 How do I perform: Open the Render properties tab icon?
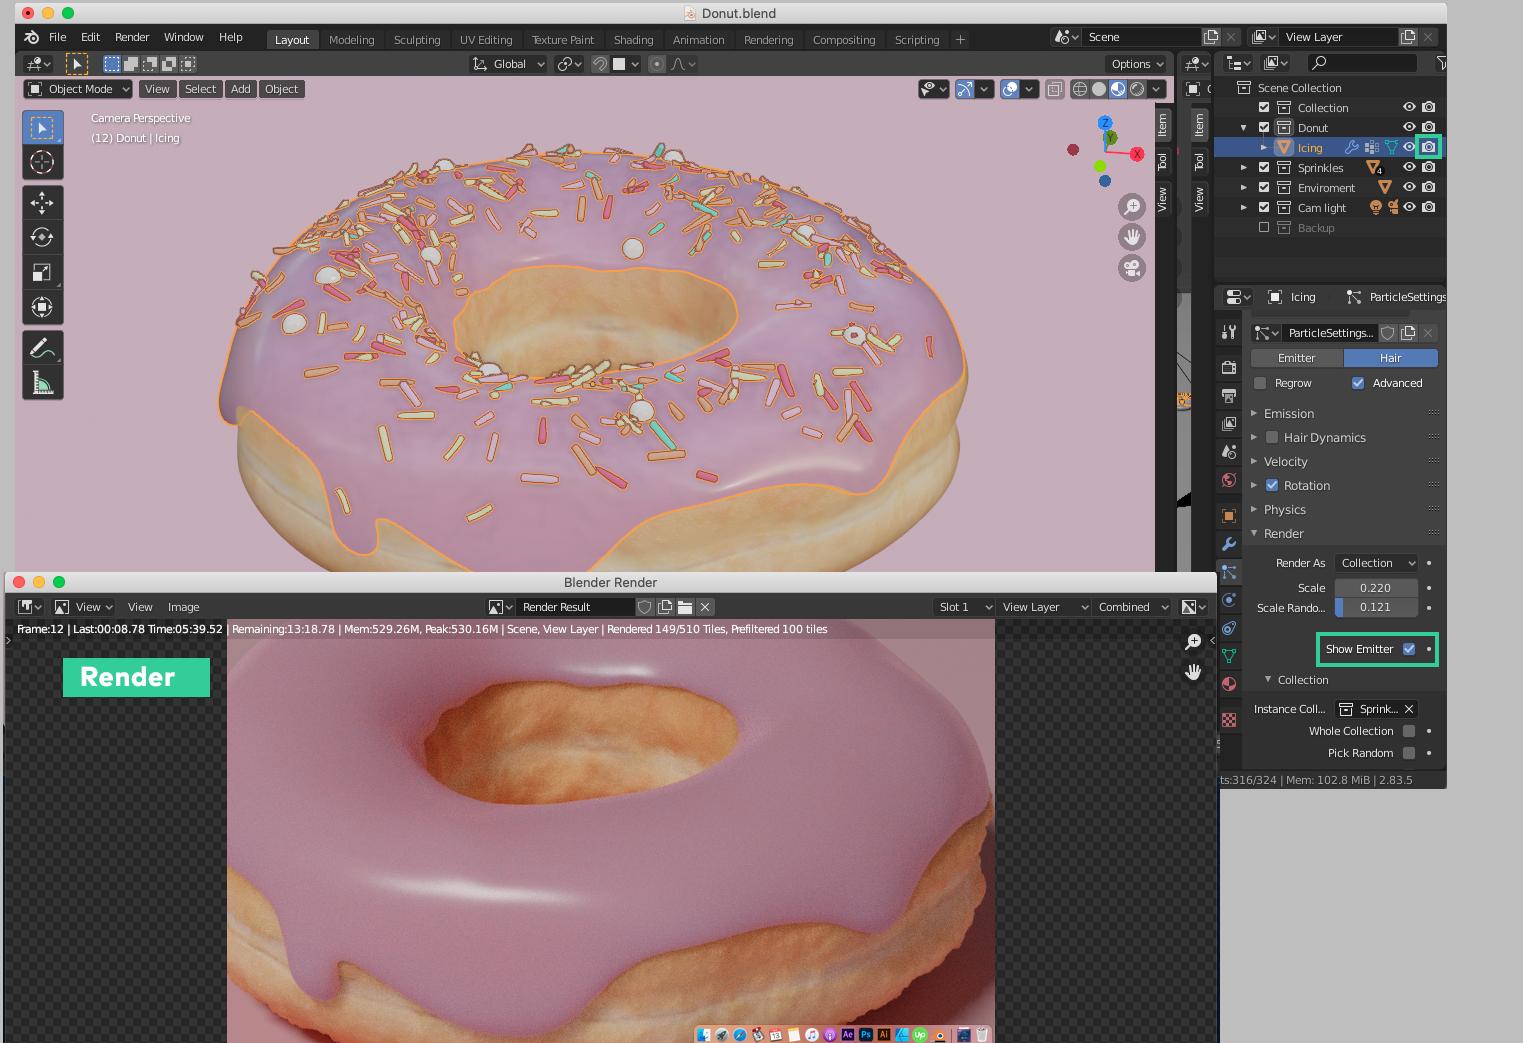pyautogui.click(x=1229, y=368)
